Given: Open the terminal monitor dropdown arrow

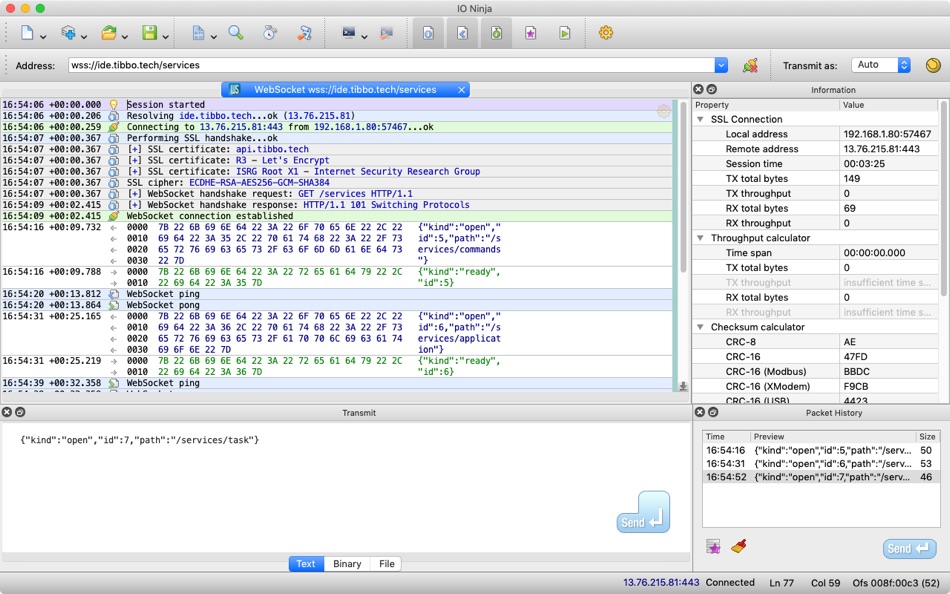Looking at the screenshot, I should pyautogui.click(x=364, y=37).
